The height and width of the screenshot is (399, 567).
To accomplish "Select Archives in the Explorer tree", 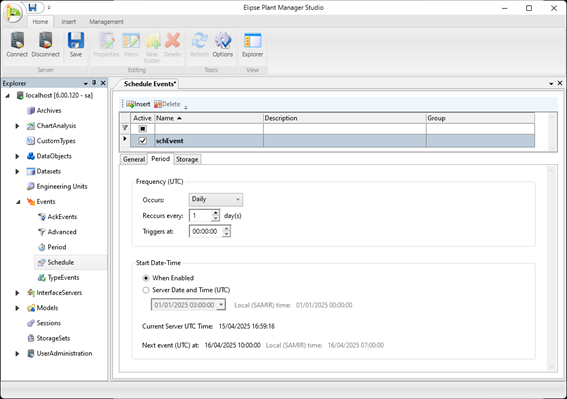I will click(x=49, y=110).
